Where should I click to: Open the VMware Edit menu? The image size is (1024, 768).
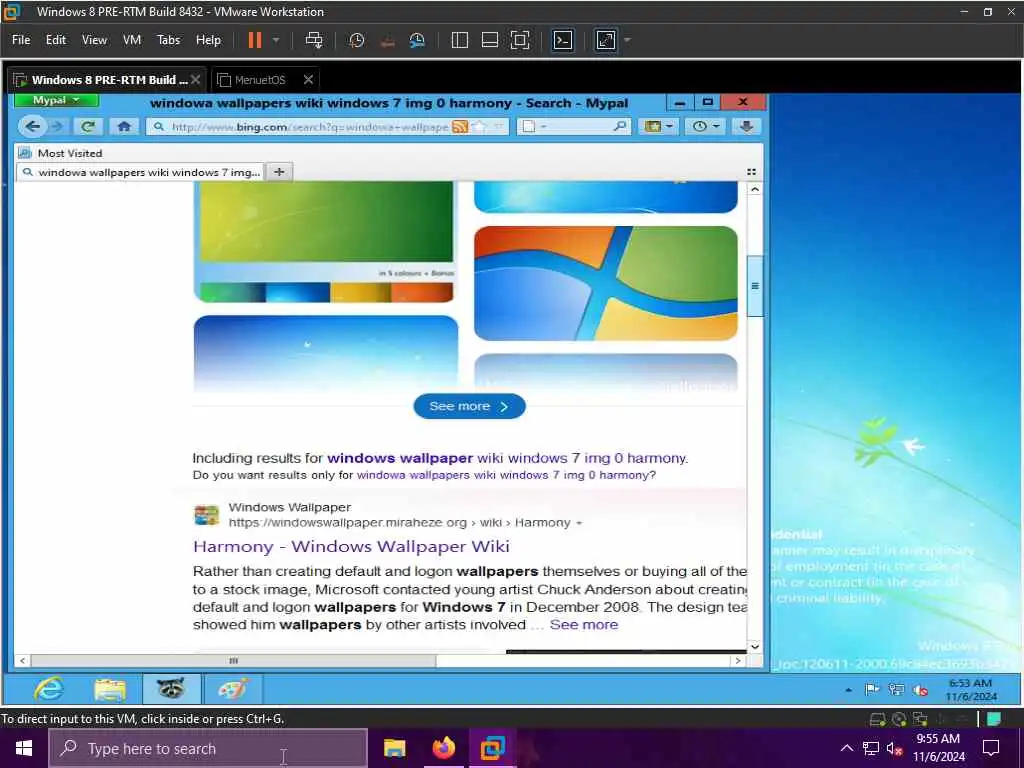point(56,40)
